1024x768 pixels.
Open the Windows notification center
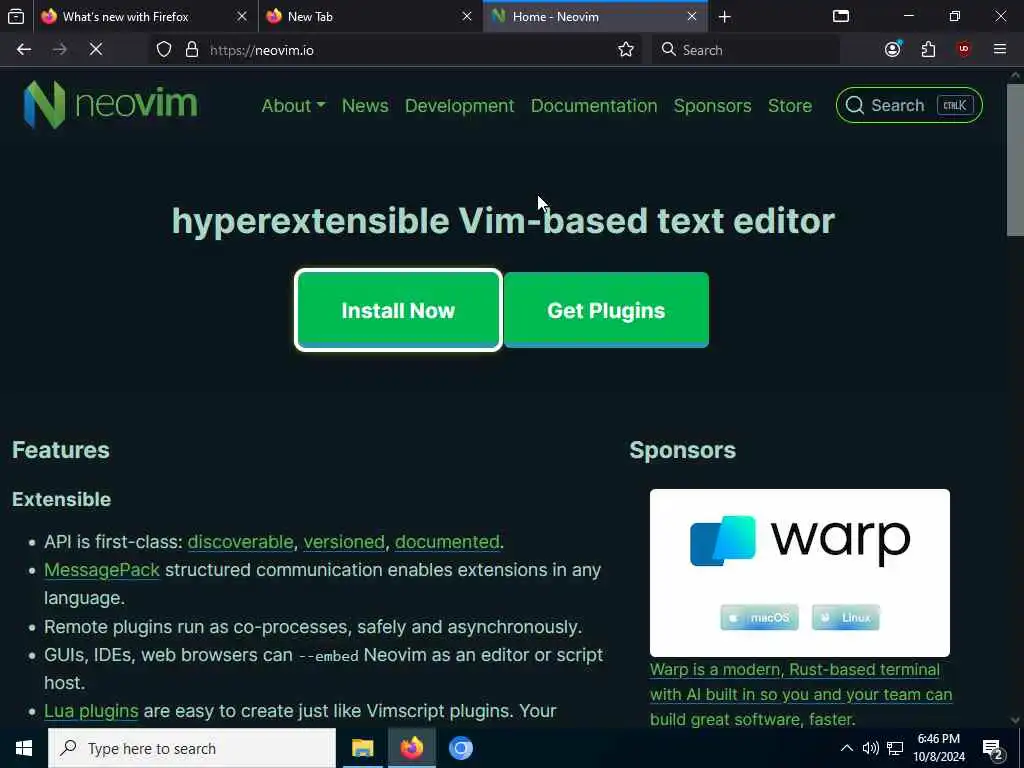[x=993, y=748]
